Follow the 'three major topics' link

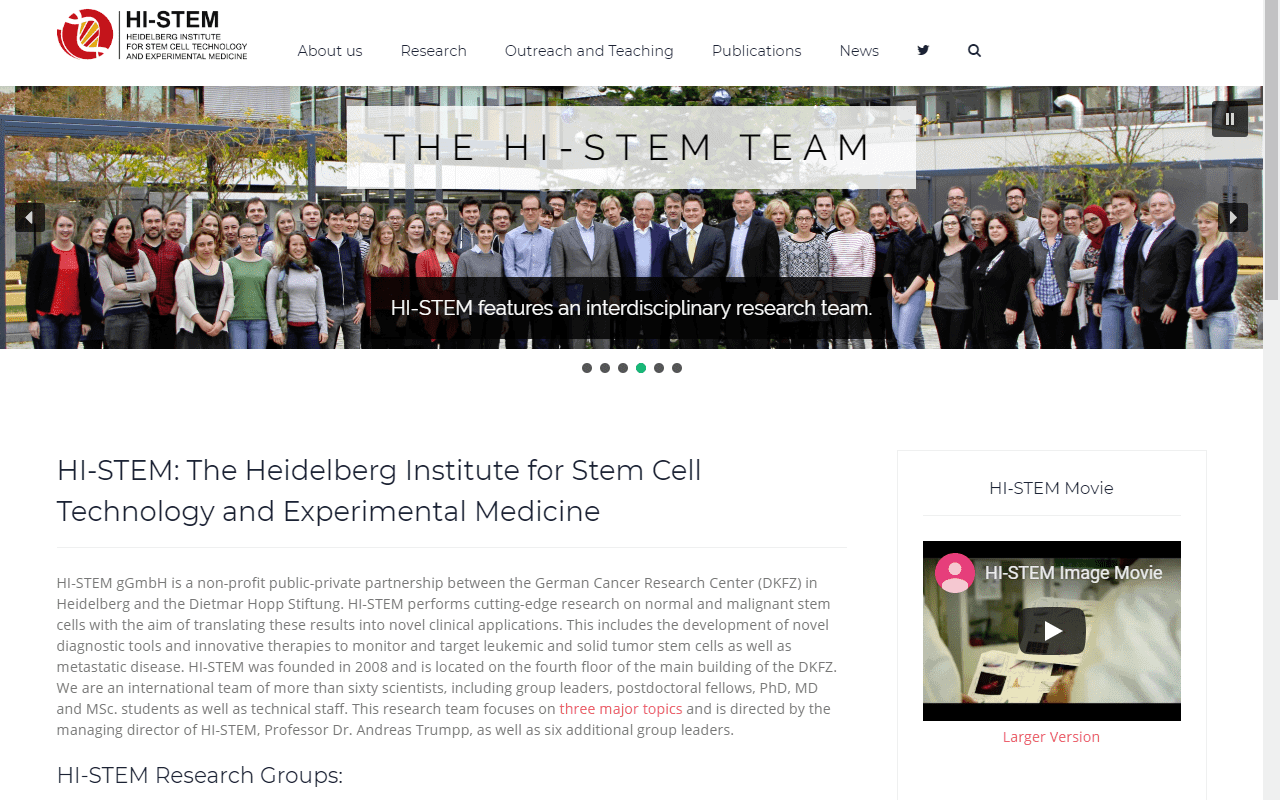pos(621,709)
